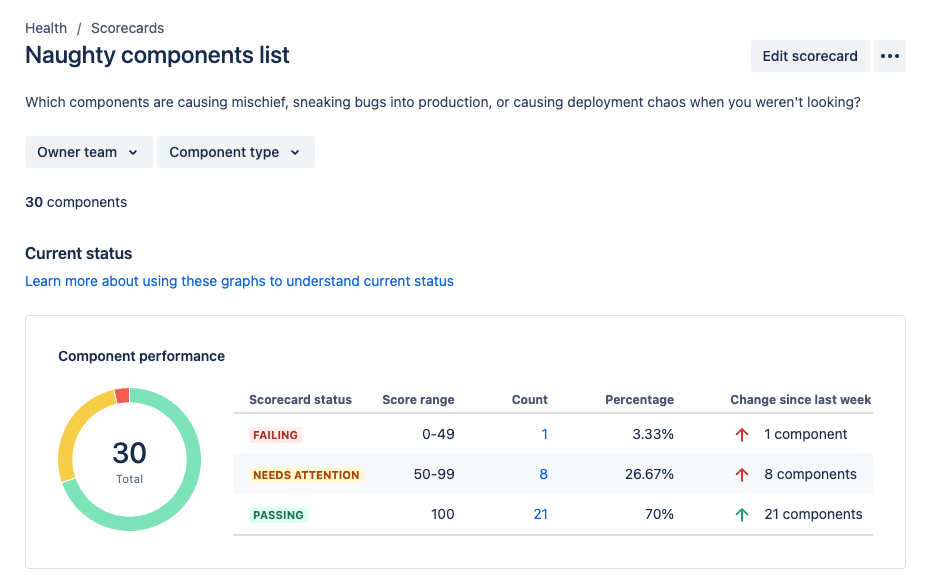Click the Edit scorecard button
This screenshot has width=940, height=586.
809,56
